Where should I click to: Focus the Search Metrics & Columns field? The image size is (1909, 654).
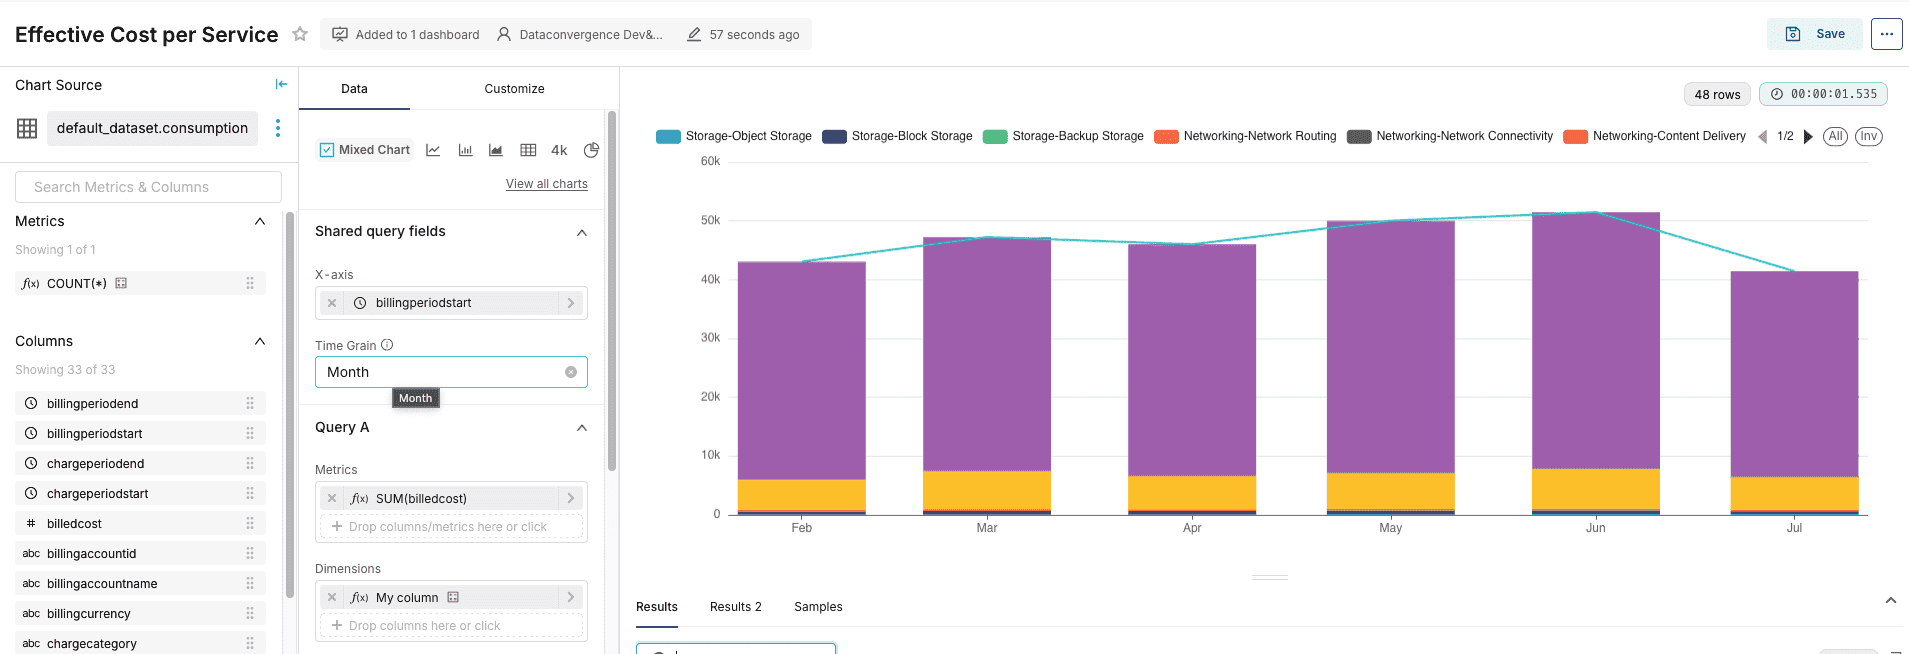tap(148, 187)
